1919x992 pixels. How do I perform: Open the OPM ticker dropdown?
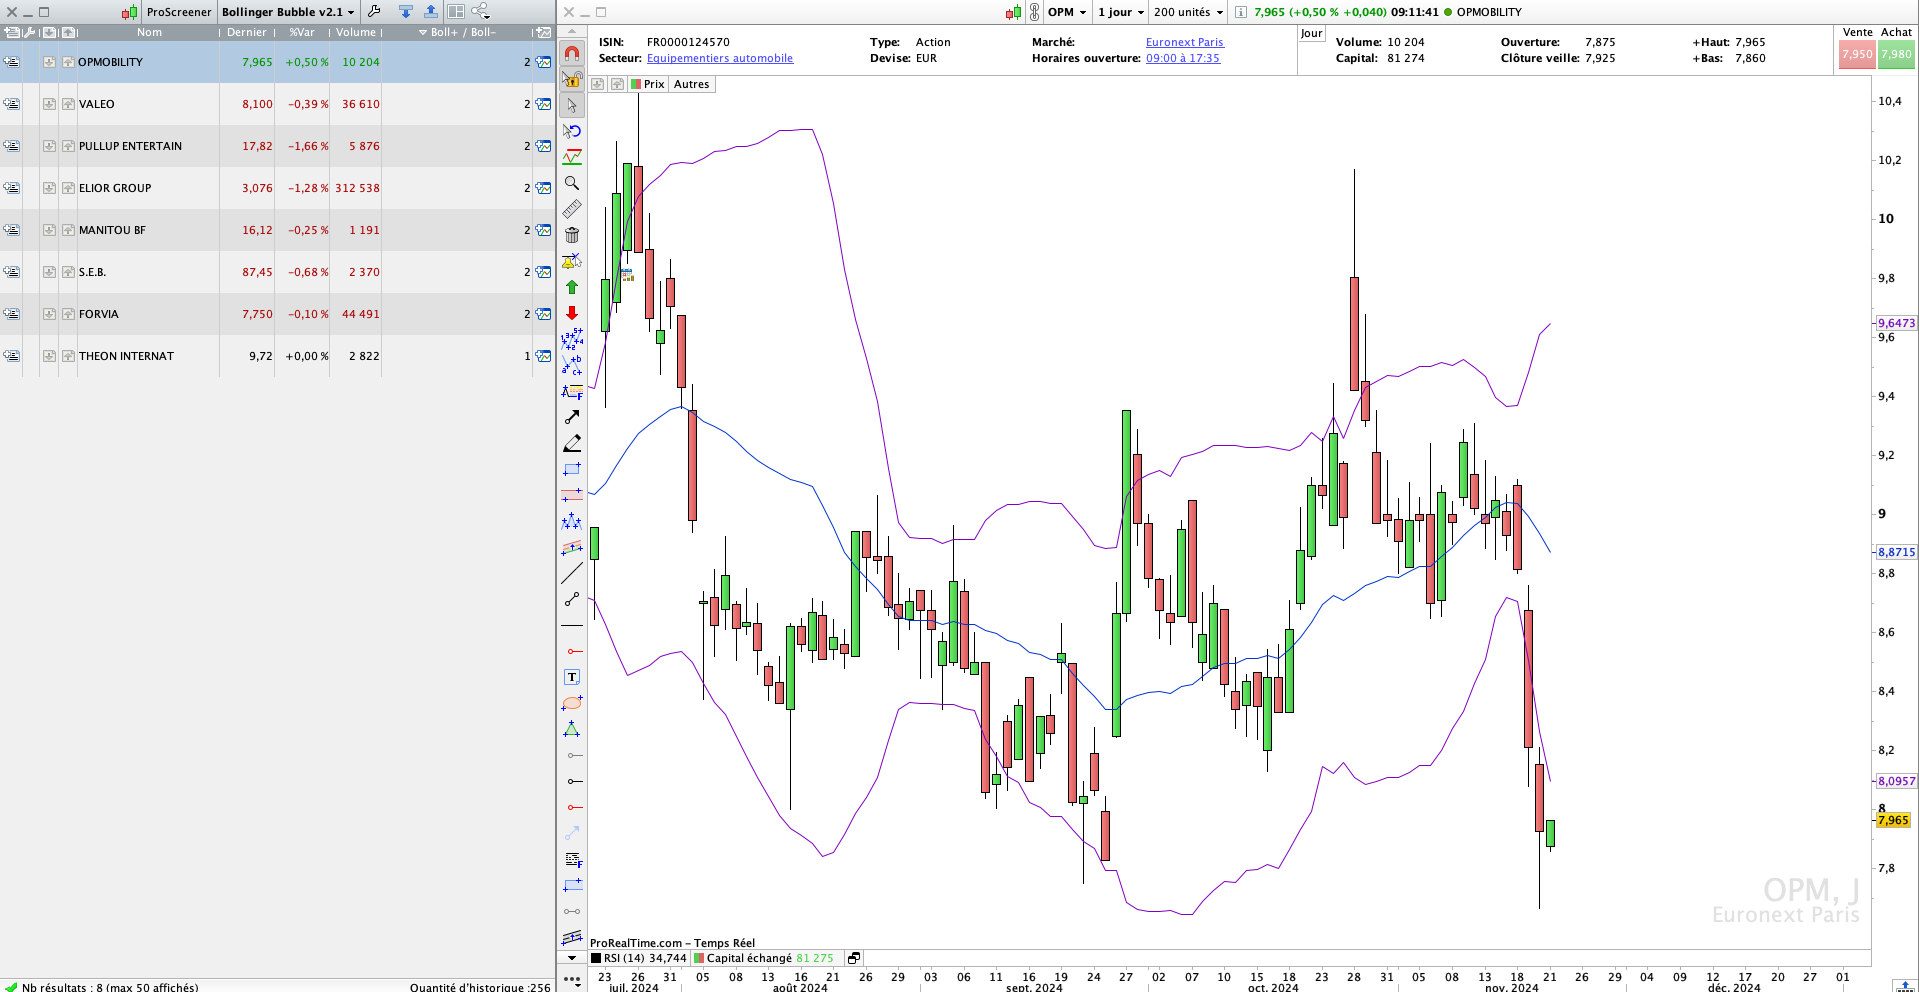pos(1067,12)
